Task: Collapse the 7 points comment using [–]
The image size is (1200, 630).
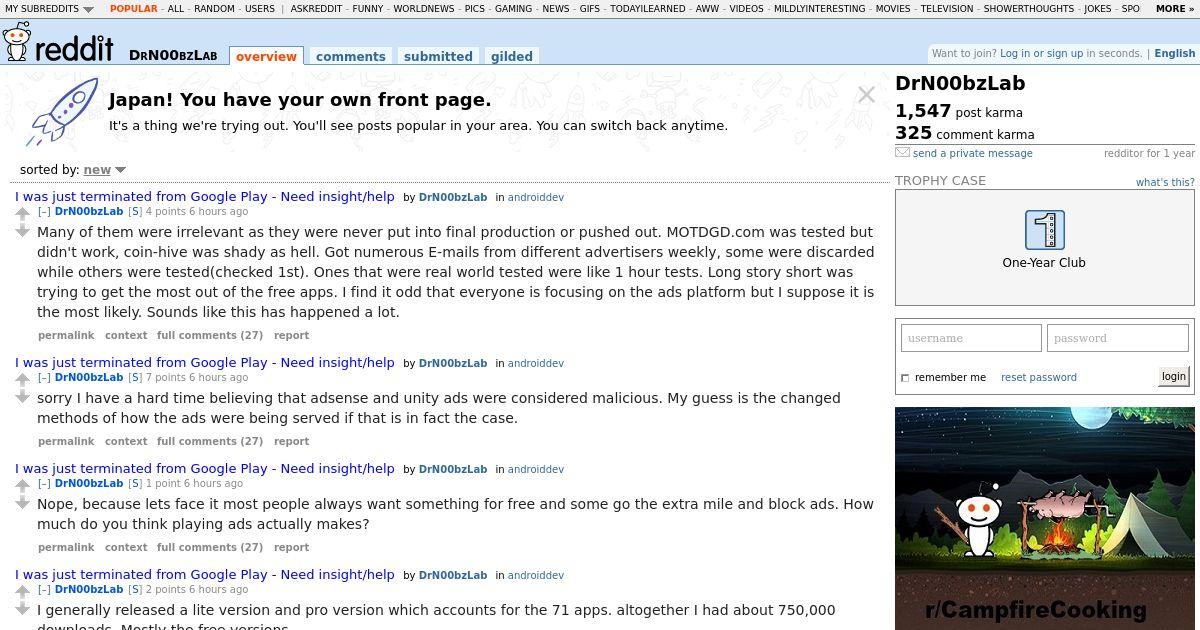Action: [44, 378]
